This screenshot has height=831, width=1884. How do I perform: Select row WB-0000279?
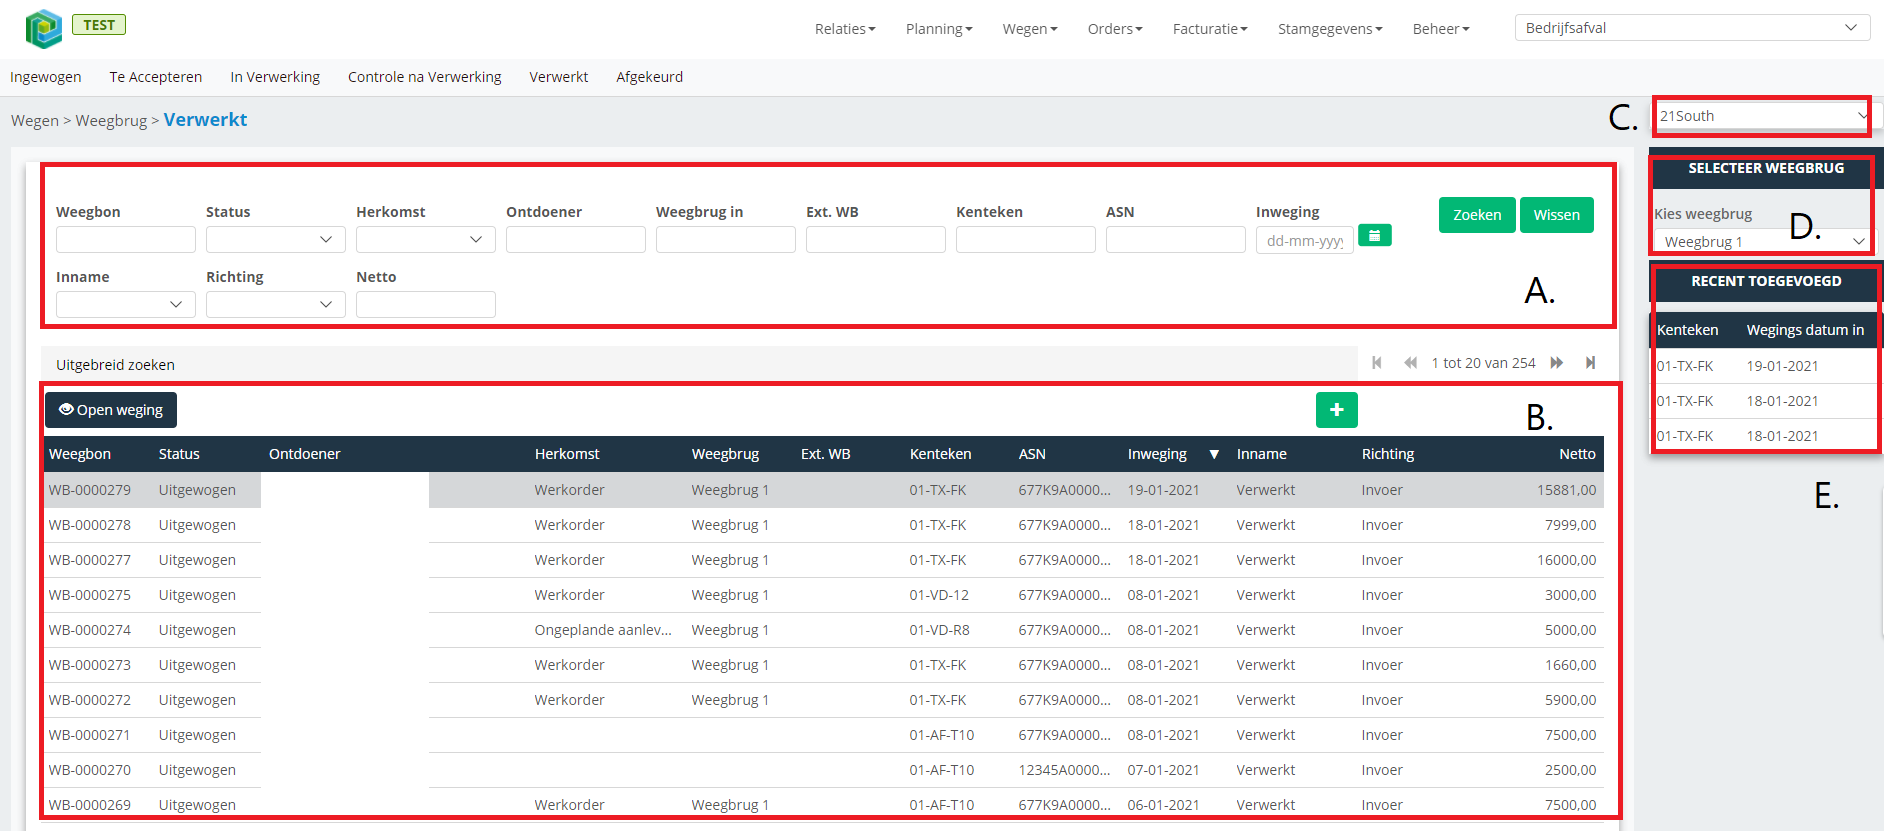(x=824, y=490)
